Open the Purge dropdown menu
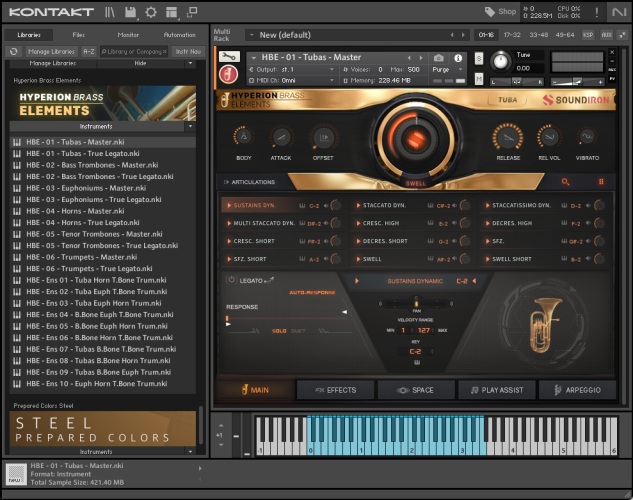This screenshot has height=500, width=633. [444, 69]
